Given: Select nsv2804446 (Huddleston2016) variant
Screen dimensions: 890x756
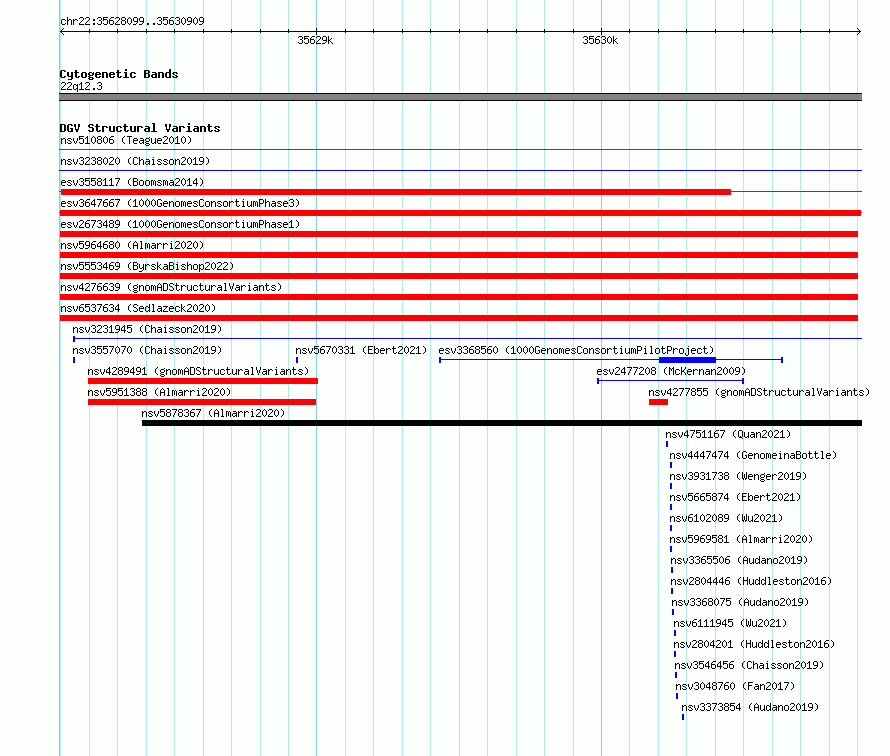Looking at the screenshot, I should click(x=751, y=581).
